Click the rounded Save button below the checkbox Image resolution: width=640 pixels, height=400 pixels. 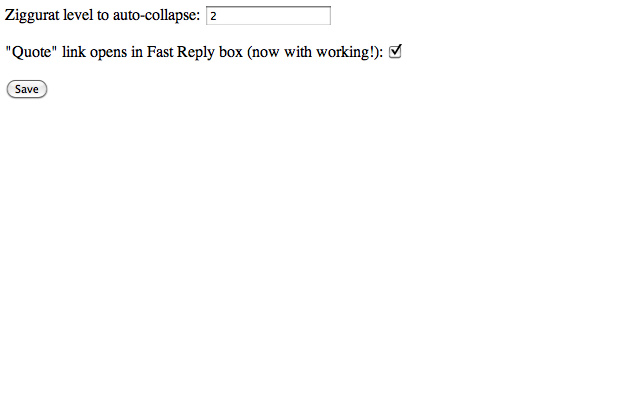click(27, 89)
